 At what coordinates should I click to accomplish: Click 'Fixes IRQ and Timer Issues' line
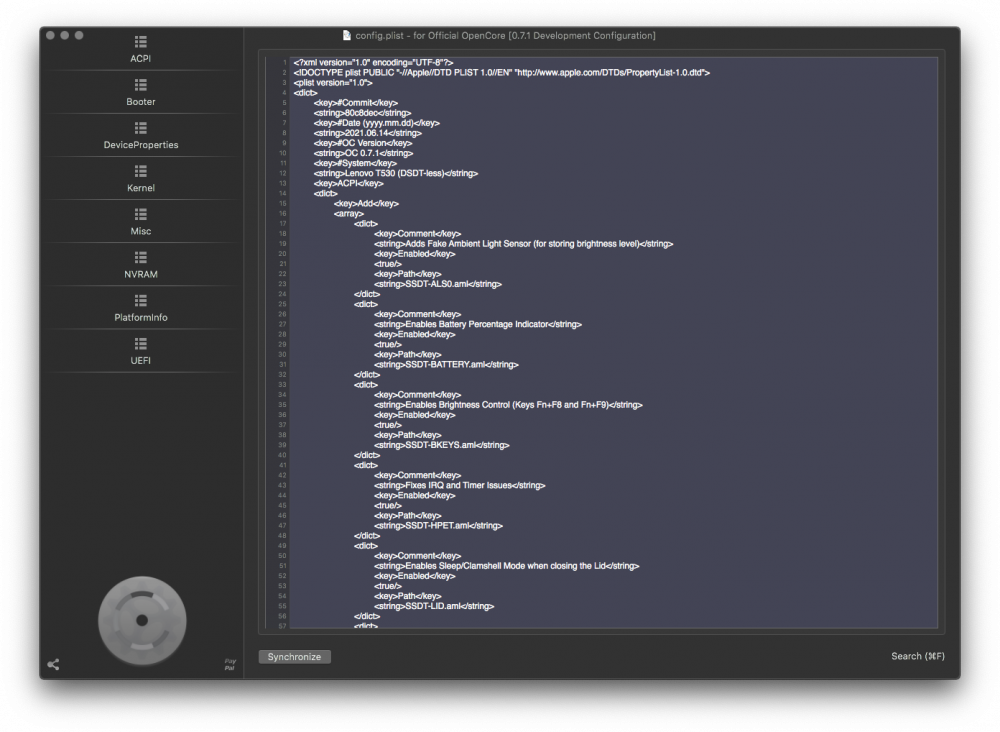460,485
